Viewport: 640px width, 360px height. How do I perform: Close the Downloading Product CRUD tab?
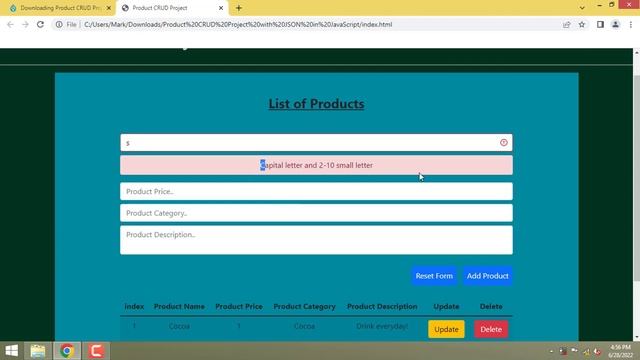(109, 8)
